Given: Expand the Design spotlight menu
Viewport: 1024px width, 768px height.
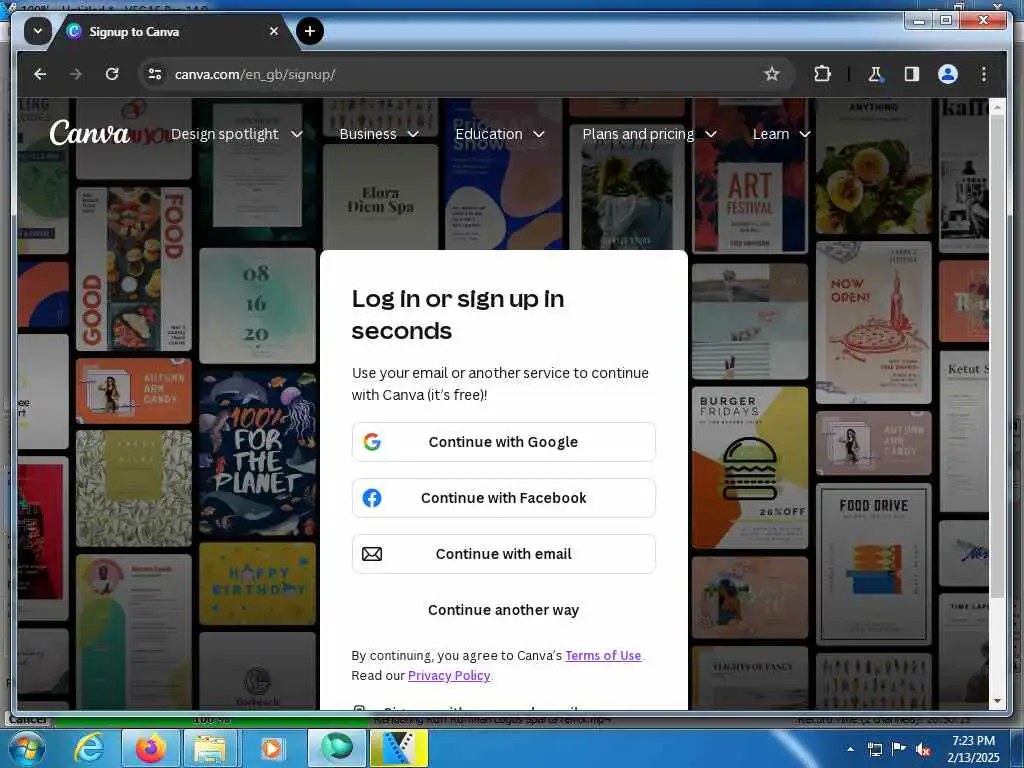Looking at the screenshot, I should tap(236, 134).
